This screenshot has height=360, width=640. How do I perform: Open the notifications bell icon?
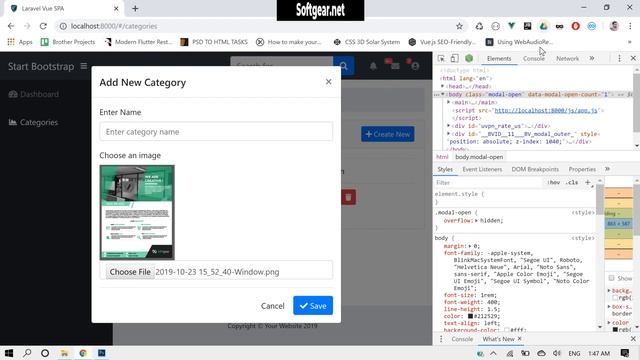[373, 66]
